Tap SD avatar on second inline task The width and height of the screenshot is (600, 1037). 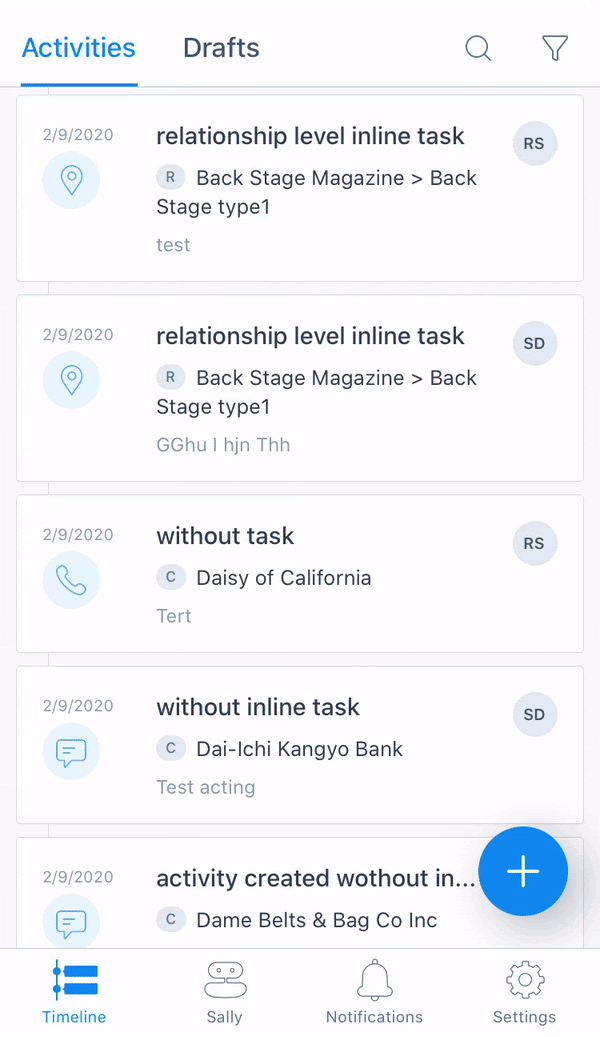pyautogui.click(x=534, y=344)
